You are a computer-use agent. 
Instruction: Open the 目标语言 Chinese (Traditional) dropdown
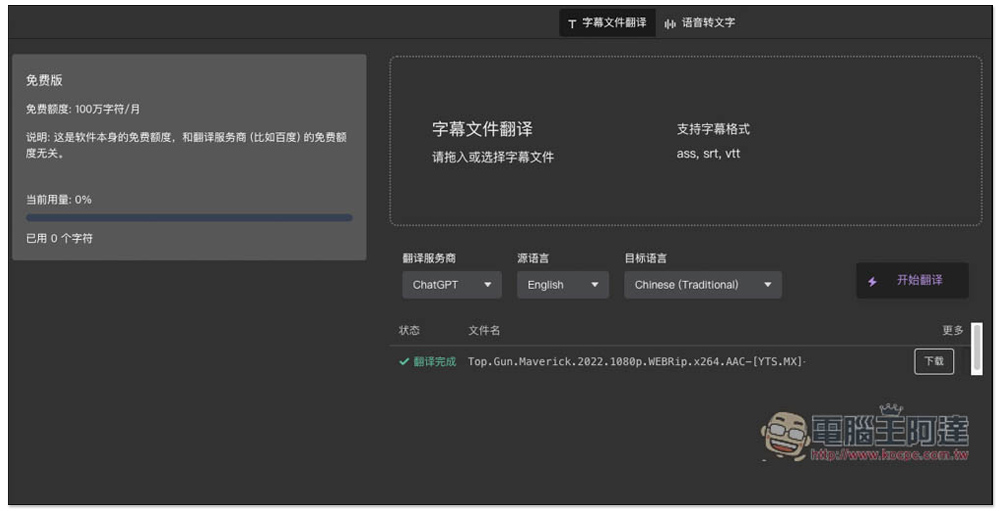click(x=703, y=285)
